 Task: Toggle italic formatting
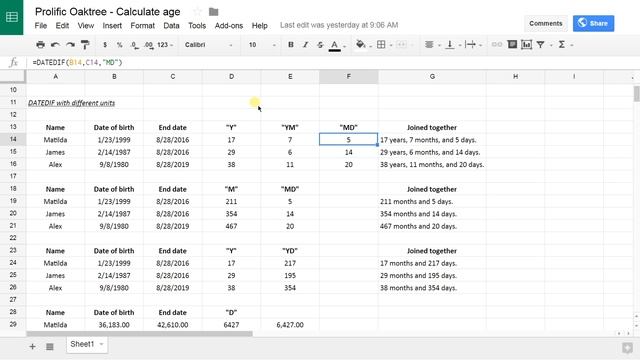pos(305,44)
